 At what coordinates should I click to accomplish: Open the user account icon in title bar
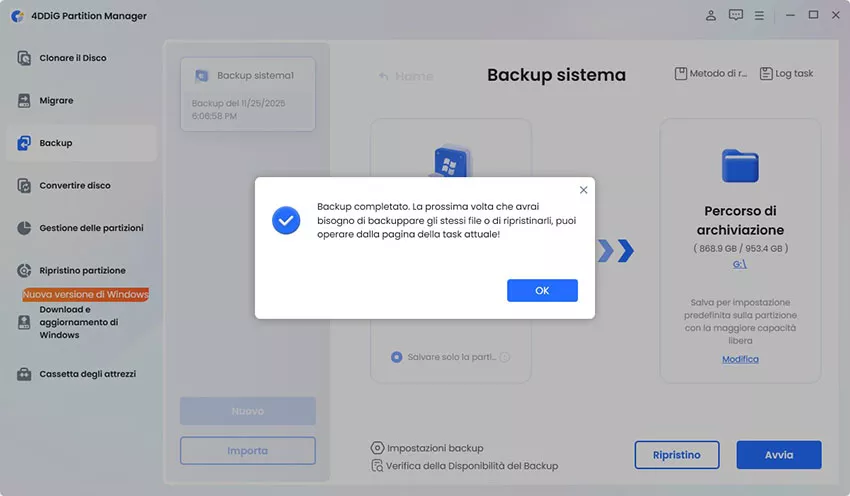pyautogui.click(x=711, y=15)
